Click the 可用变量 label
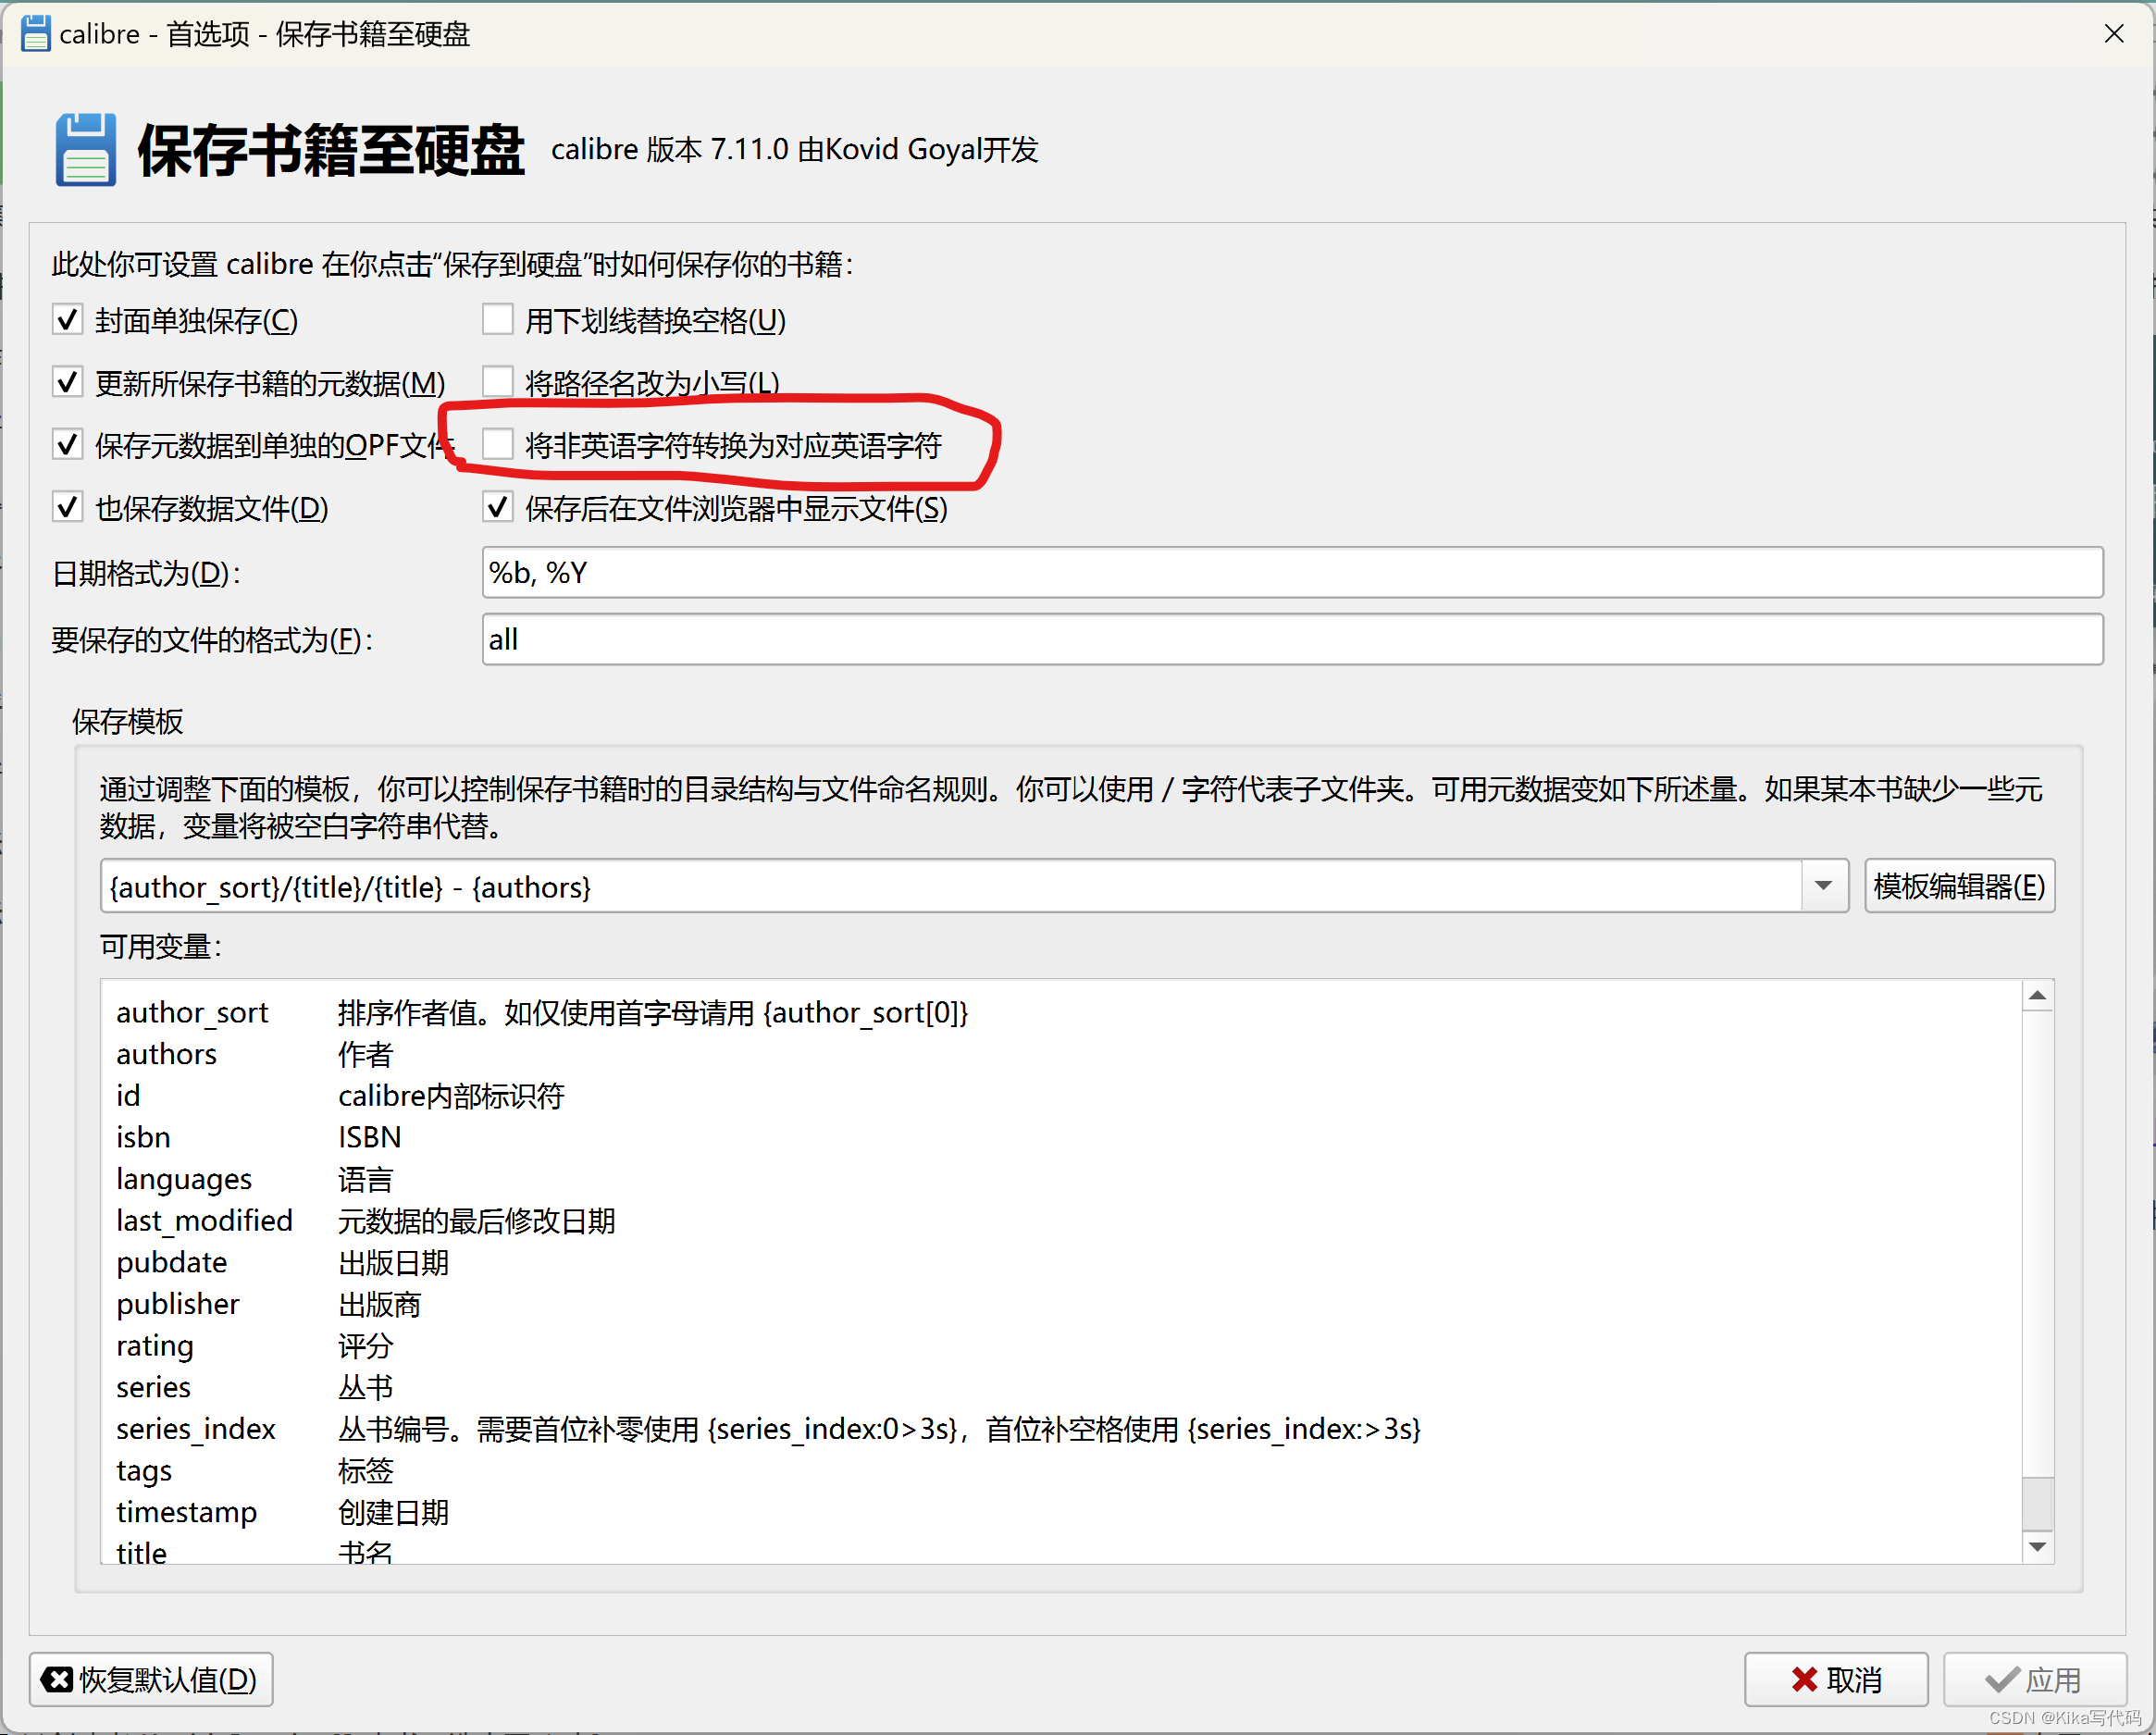 coord(160,946)
